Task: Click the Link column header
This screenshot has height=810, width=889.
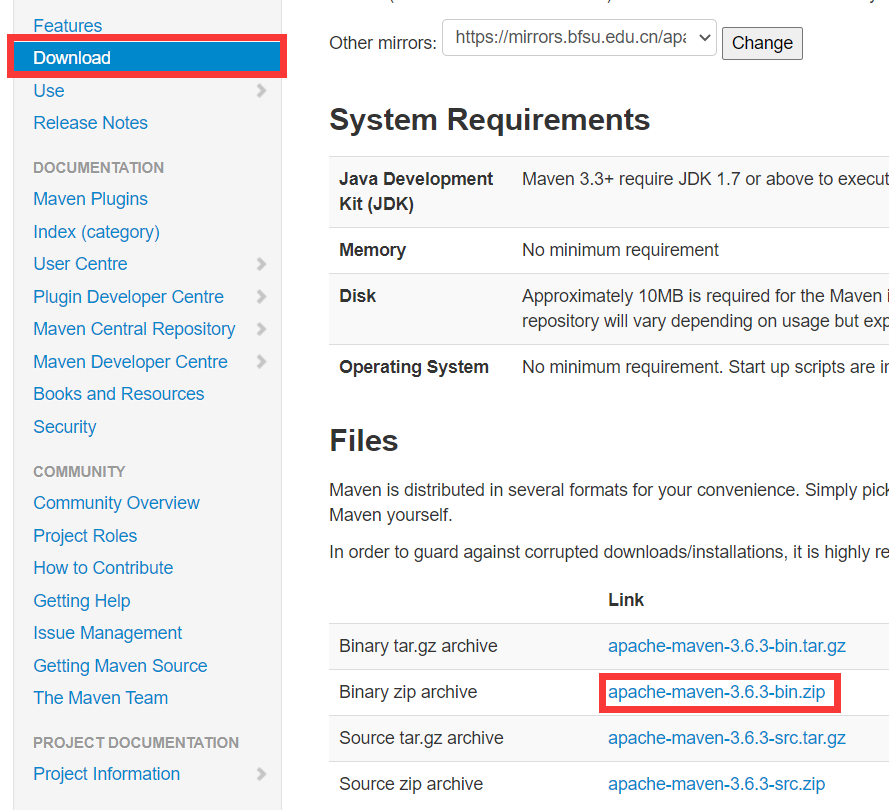Action: [626, 600]
